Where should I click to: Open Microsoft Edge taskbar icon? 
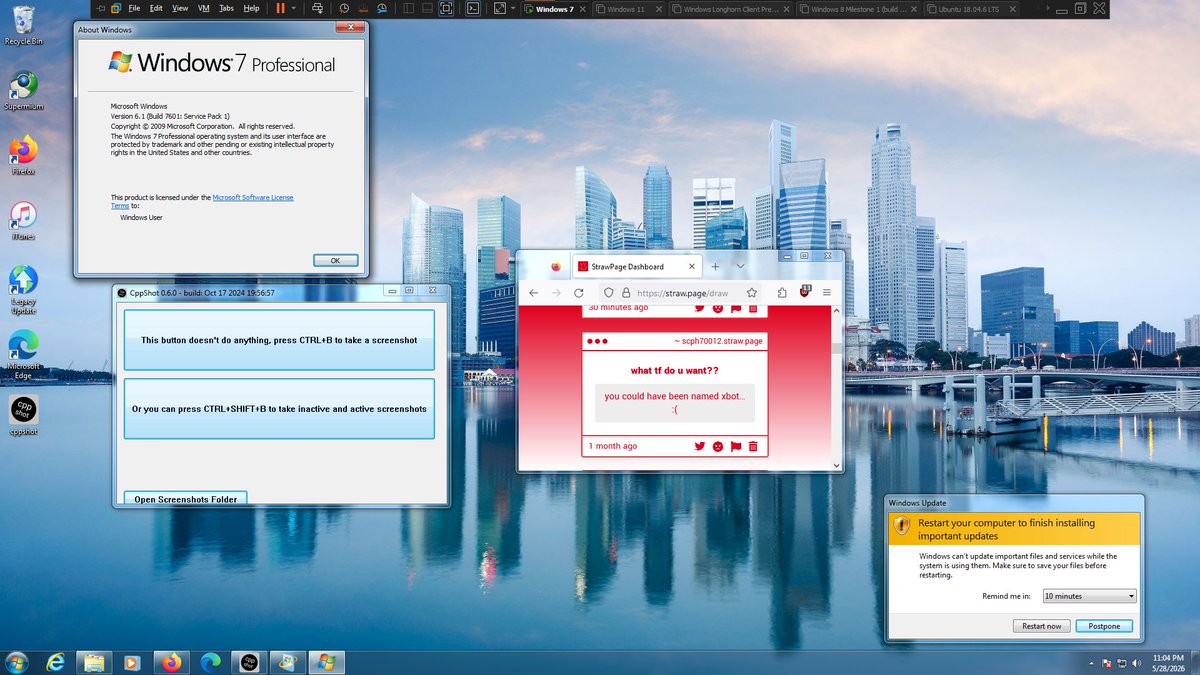coord(209,662)
